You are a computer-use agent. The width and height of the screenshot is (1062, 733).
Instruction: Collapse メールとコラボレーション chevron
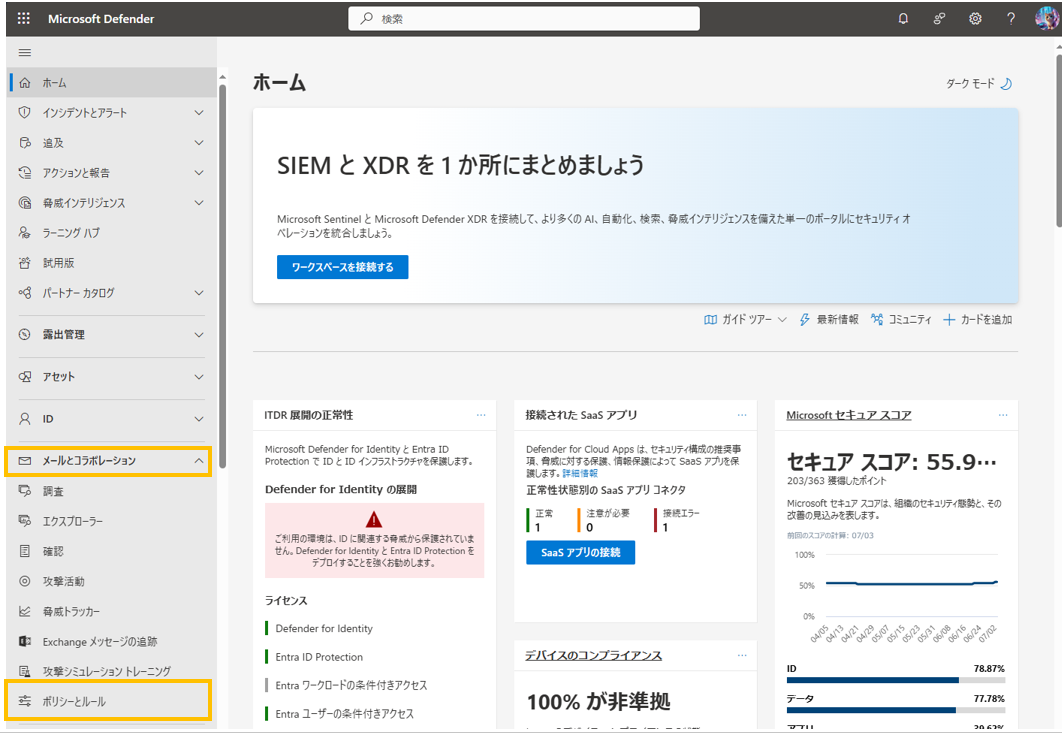(x=198, y=461)
